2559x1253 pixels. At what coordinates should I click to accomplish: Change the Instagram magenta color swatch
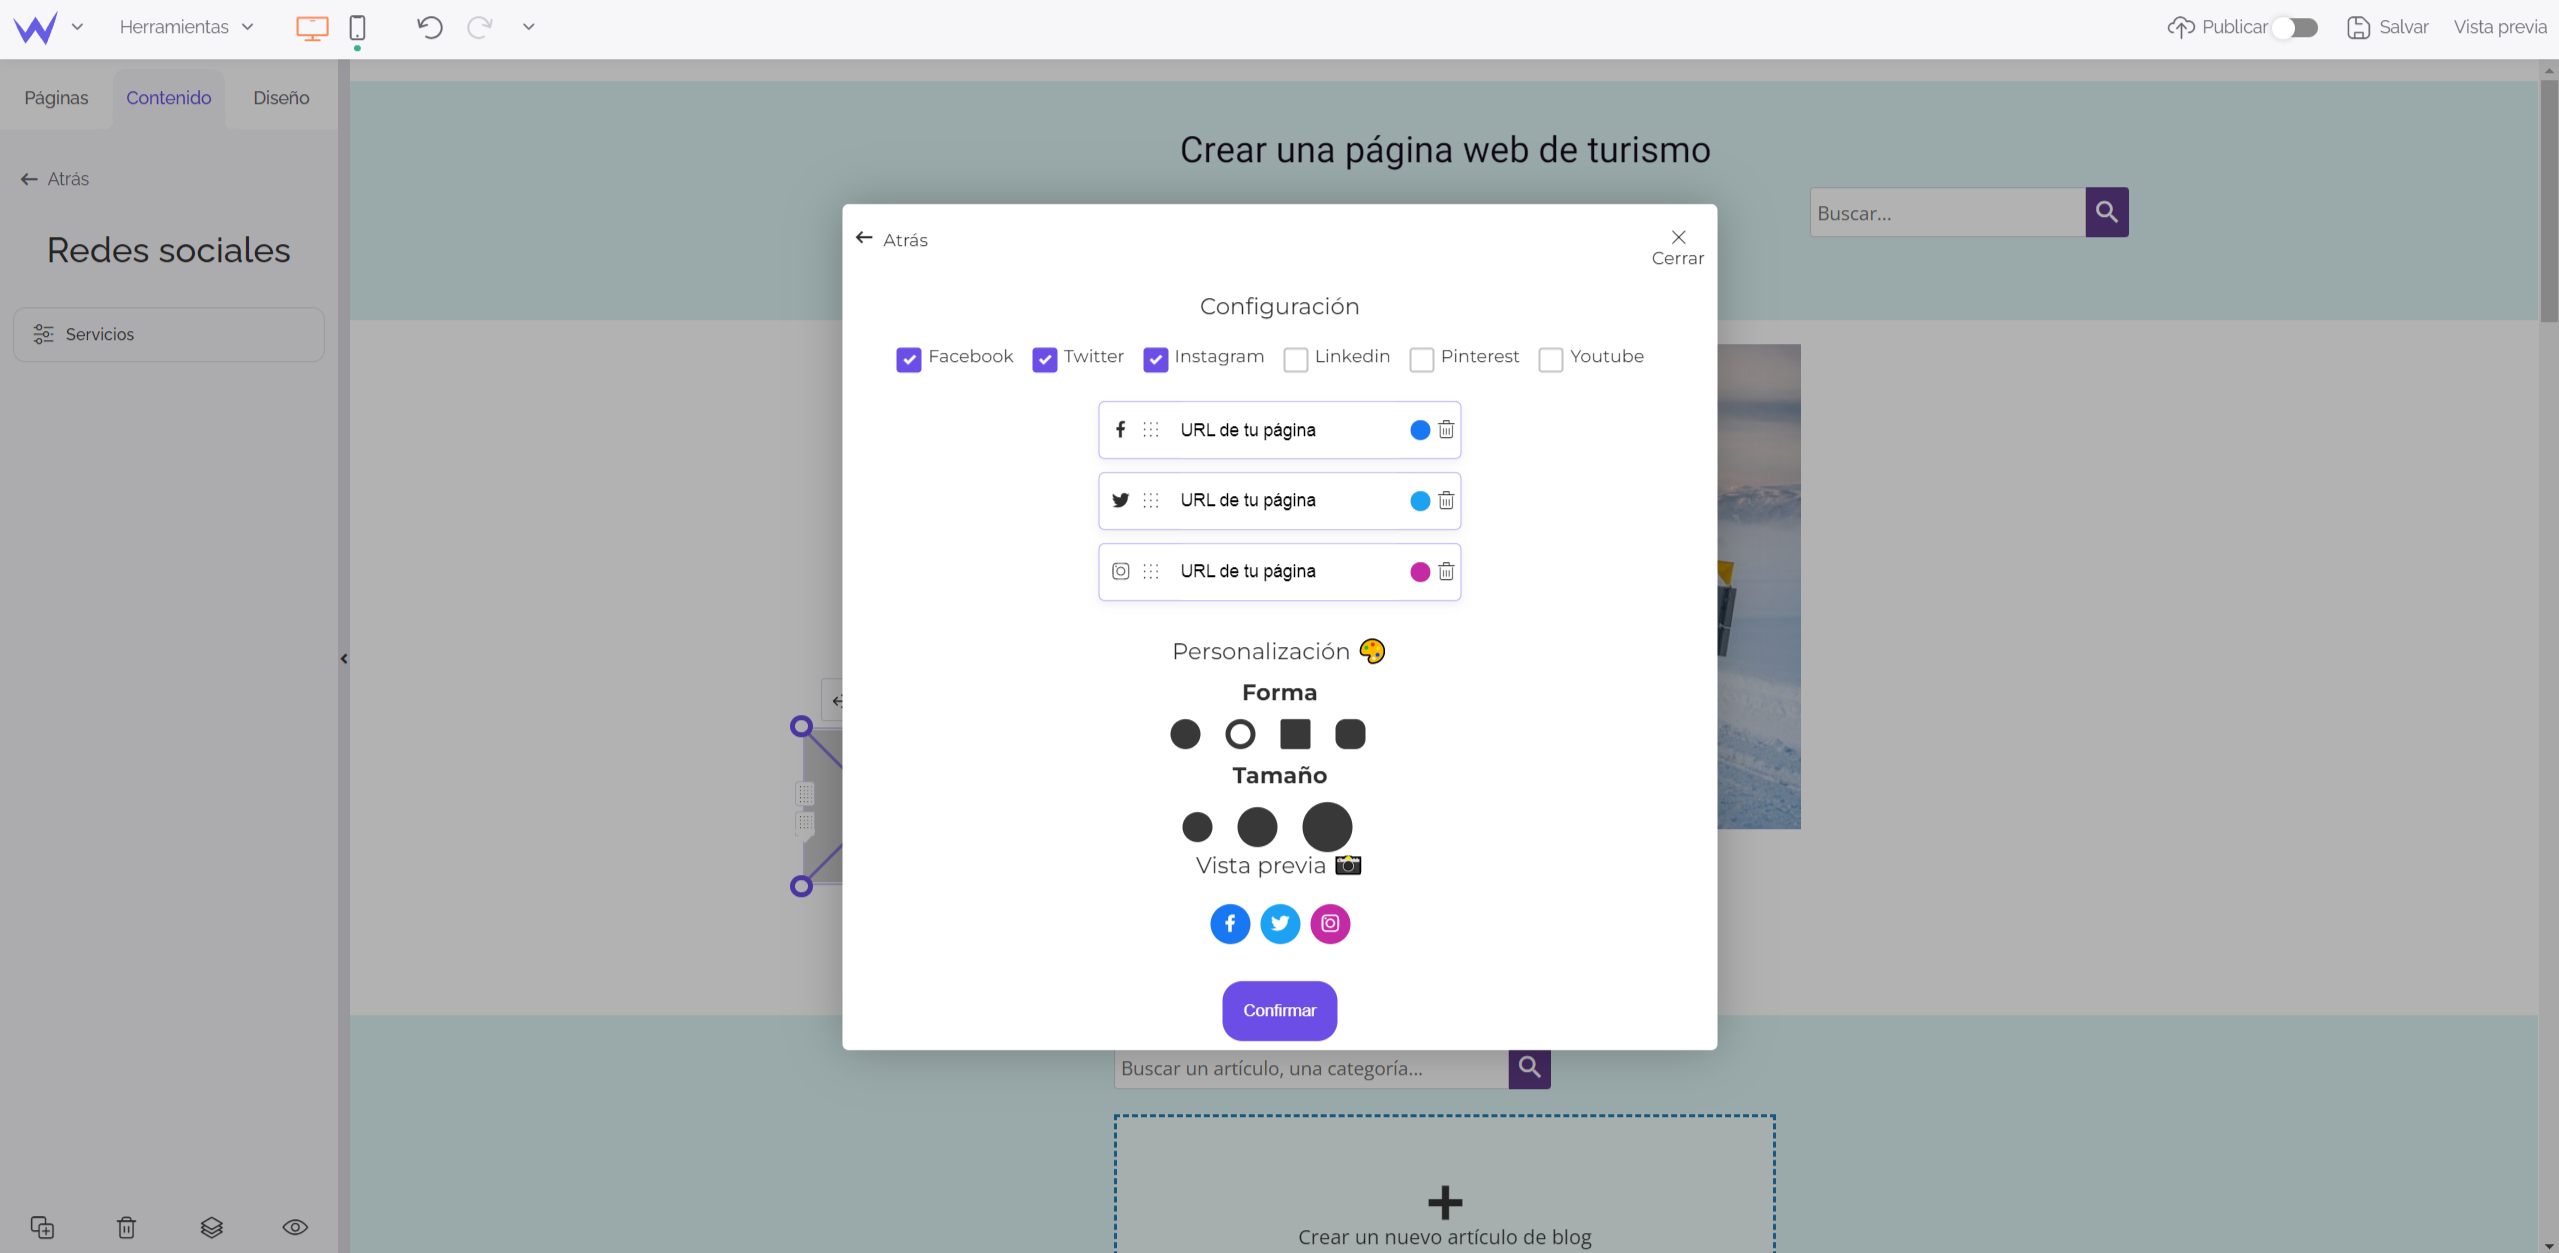pos(1419,572)
